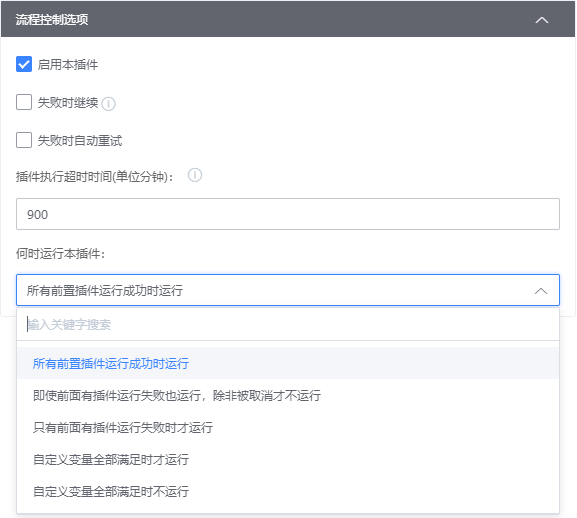Viewport: 577px width, 518px height.
Task: Select option 只有前面有插件运行失败时才运行
Action: click(288, 427)
